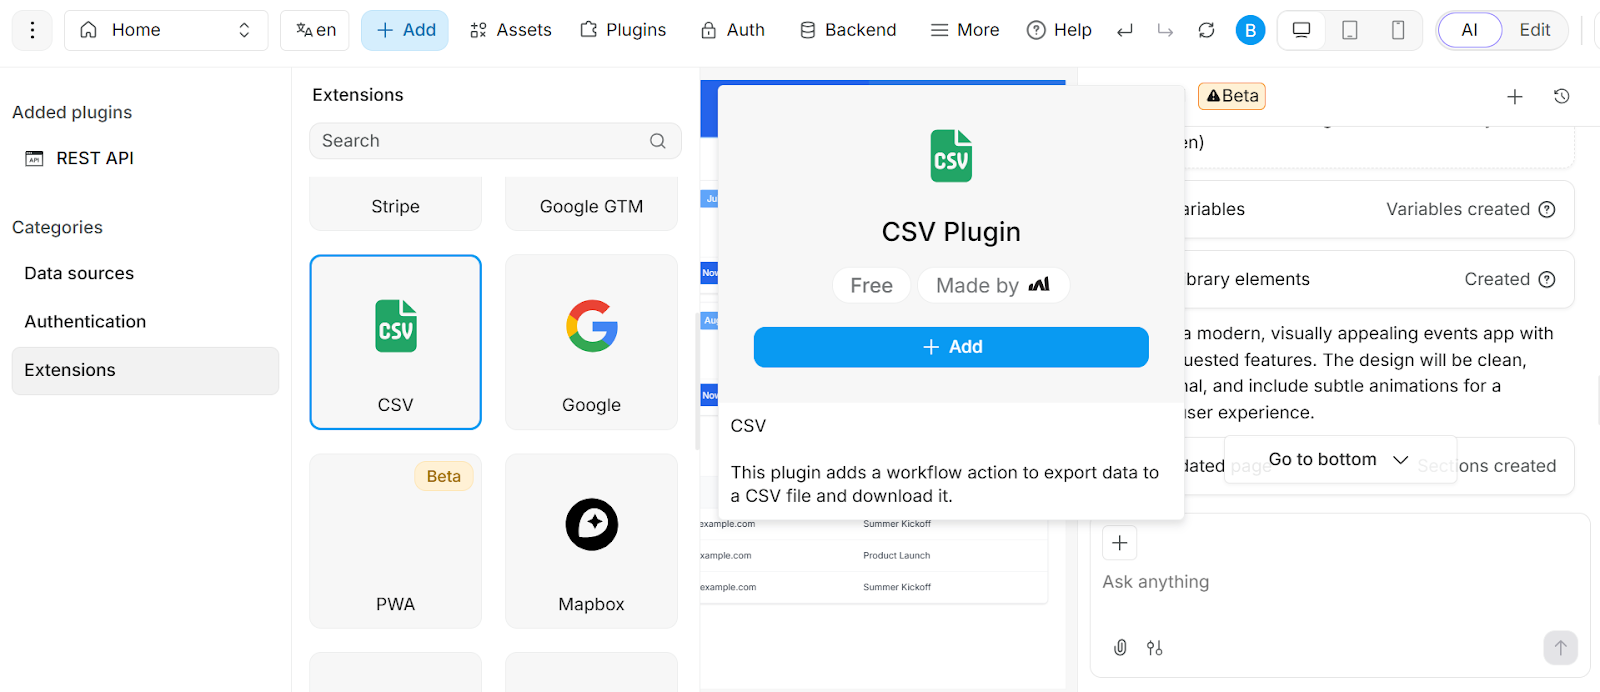Click the undo arrow icon
Viewport: 1600px width, 692px height.
pyautogui.click(x=1125, y=30)
